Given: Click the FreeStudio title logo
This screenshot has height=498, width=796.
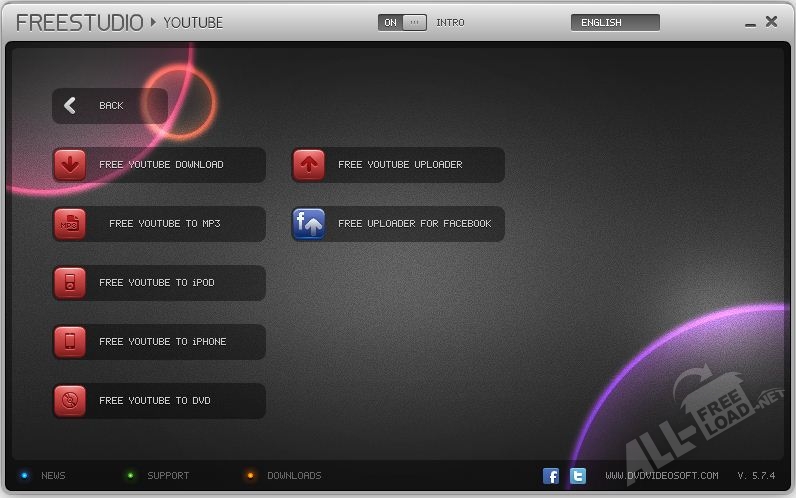Looking at the screenshot, I should (x=80, y=22).
